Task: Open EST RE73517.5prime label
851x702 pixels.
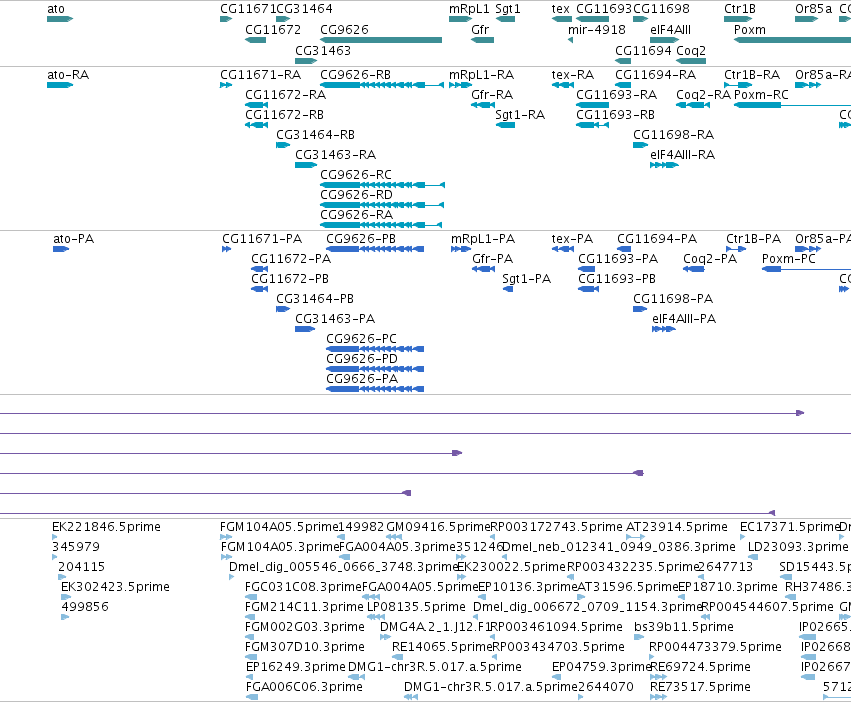Action: pos(700,686)
